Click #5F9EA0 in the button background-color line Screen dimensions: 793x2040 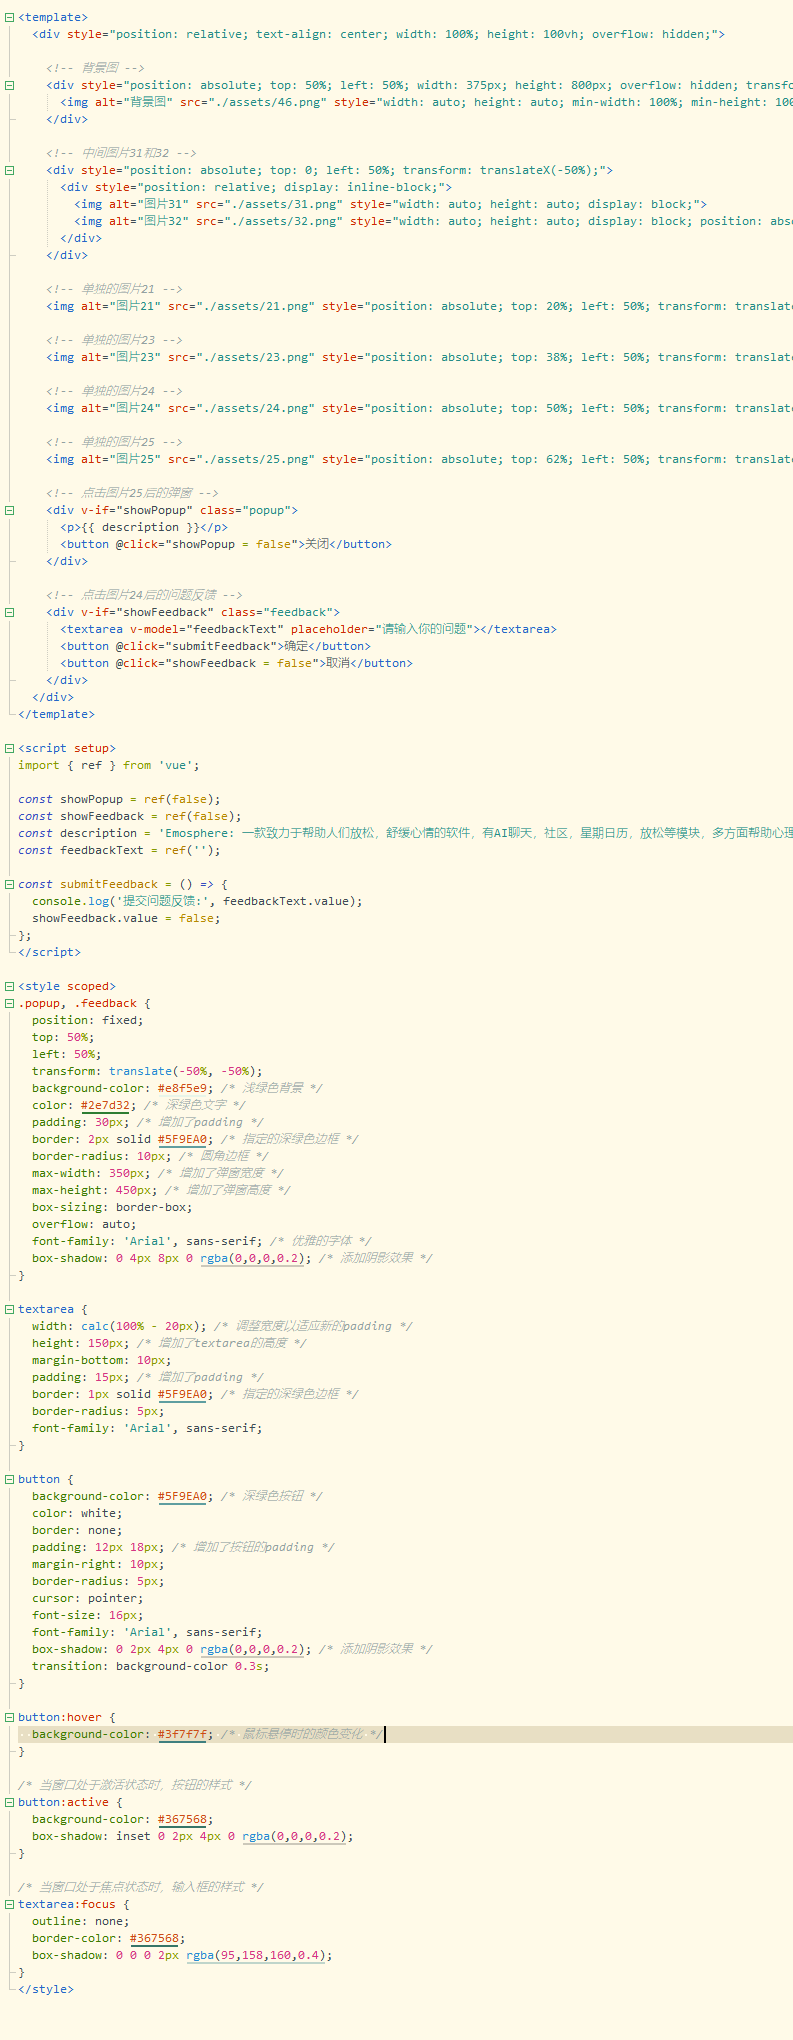[x=182, y=1496]
